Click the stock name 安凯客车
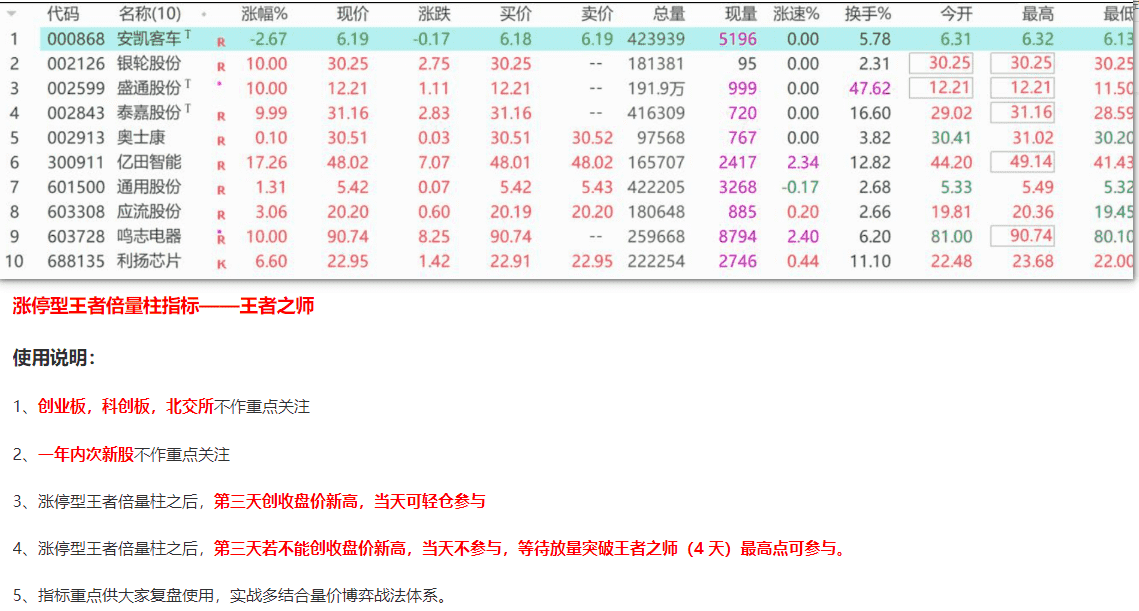 (x=149, y=39)
